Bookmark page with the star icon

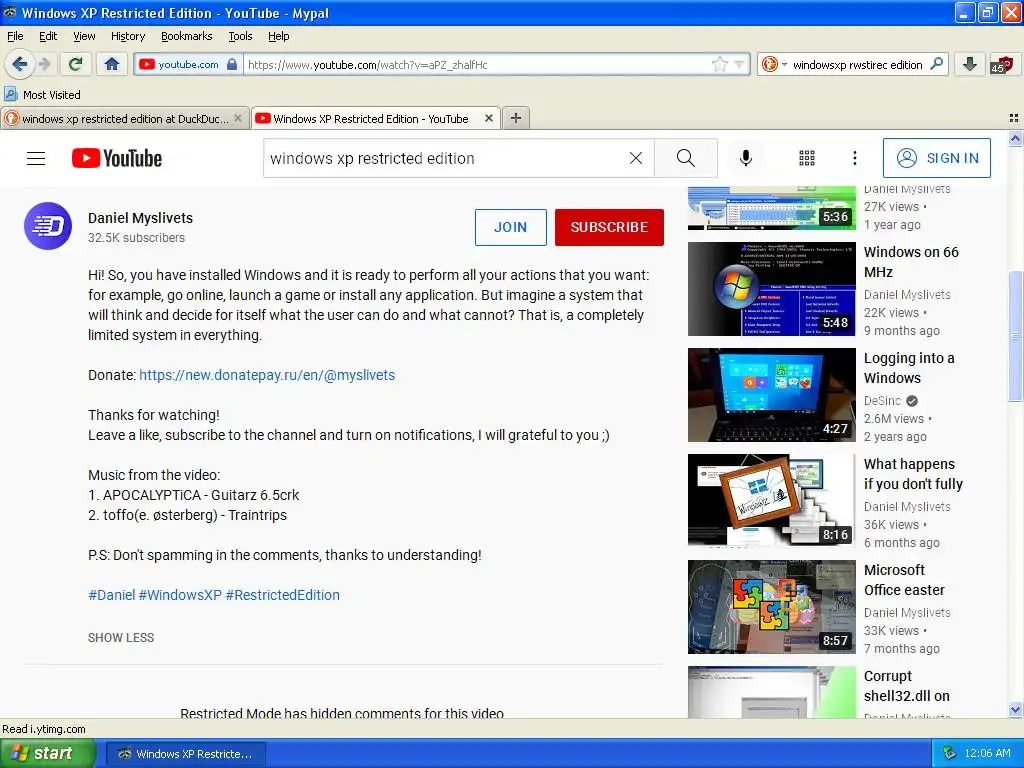coord(719,64)
